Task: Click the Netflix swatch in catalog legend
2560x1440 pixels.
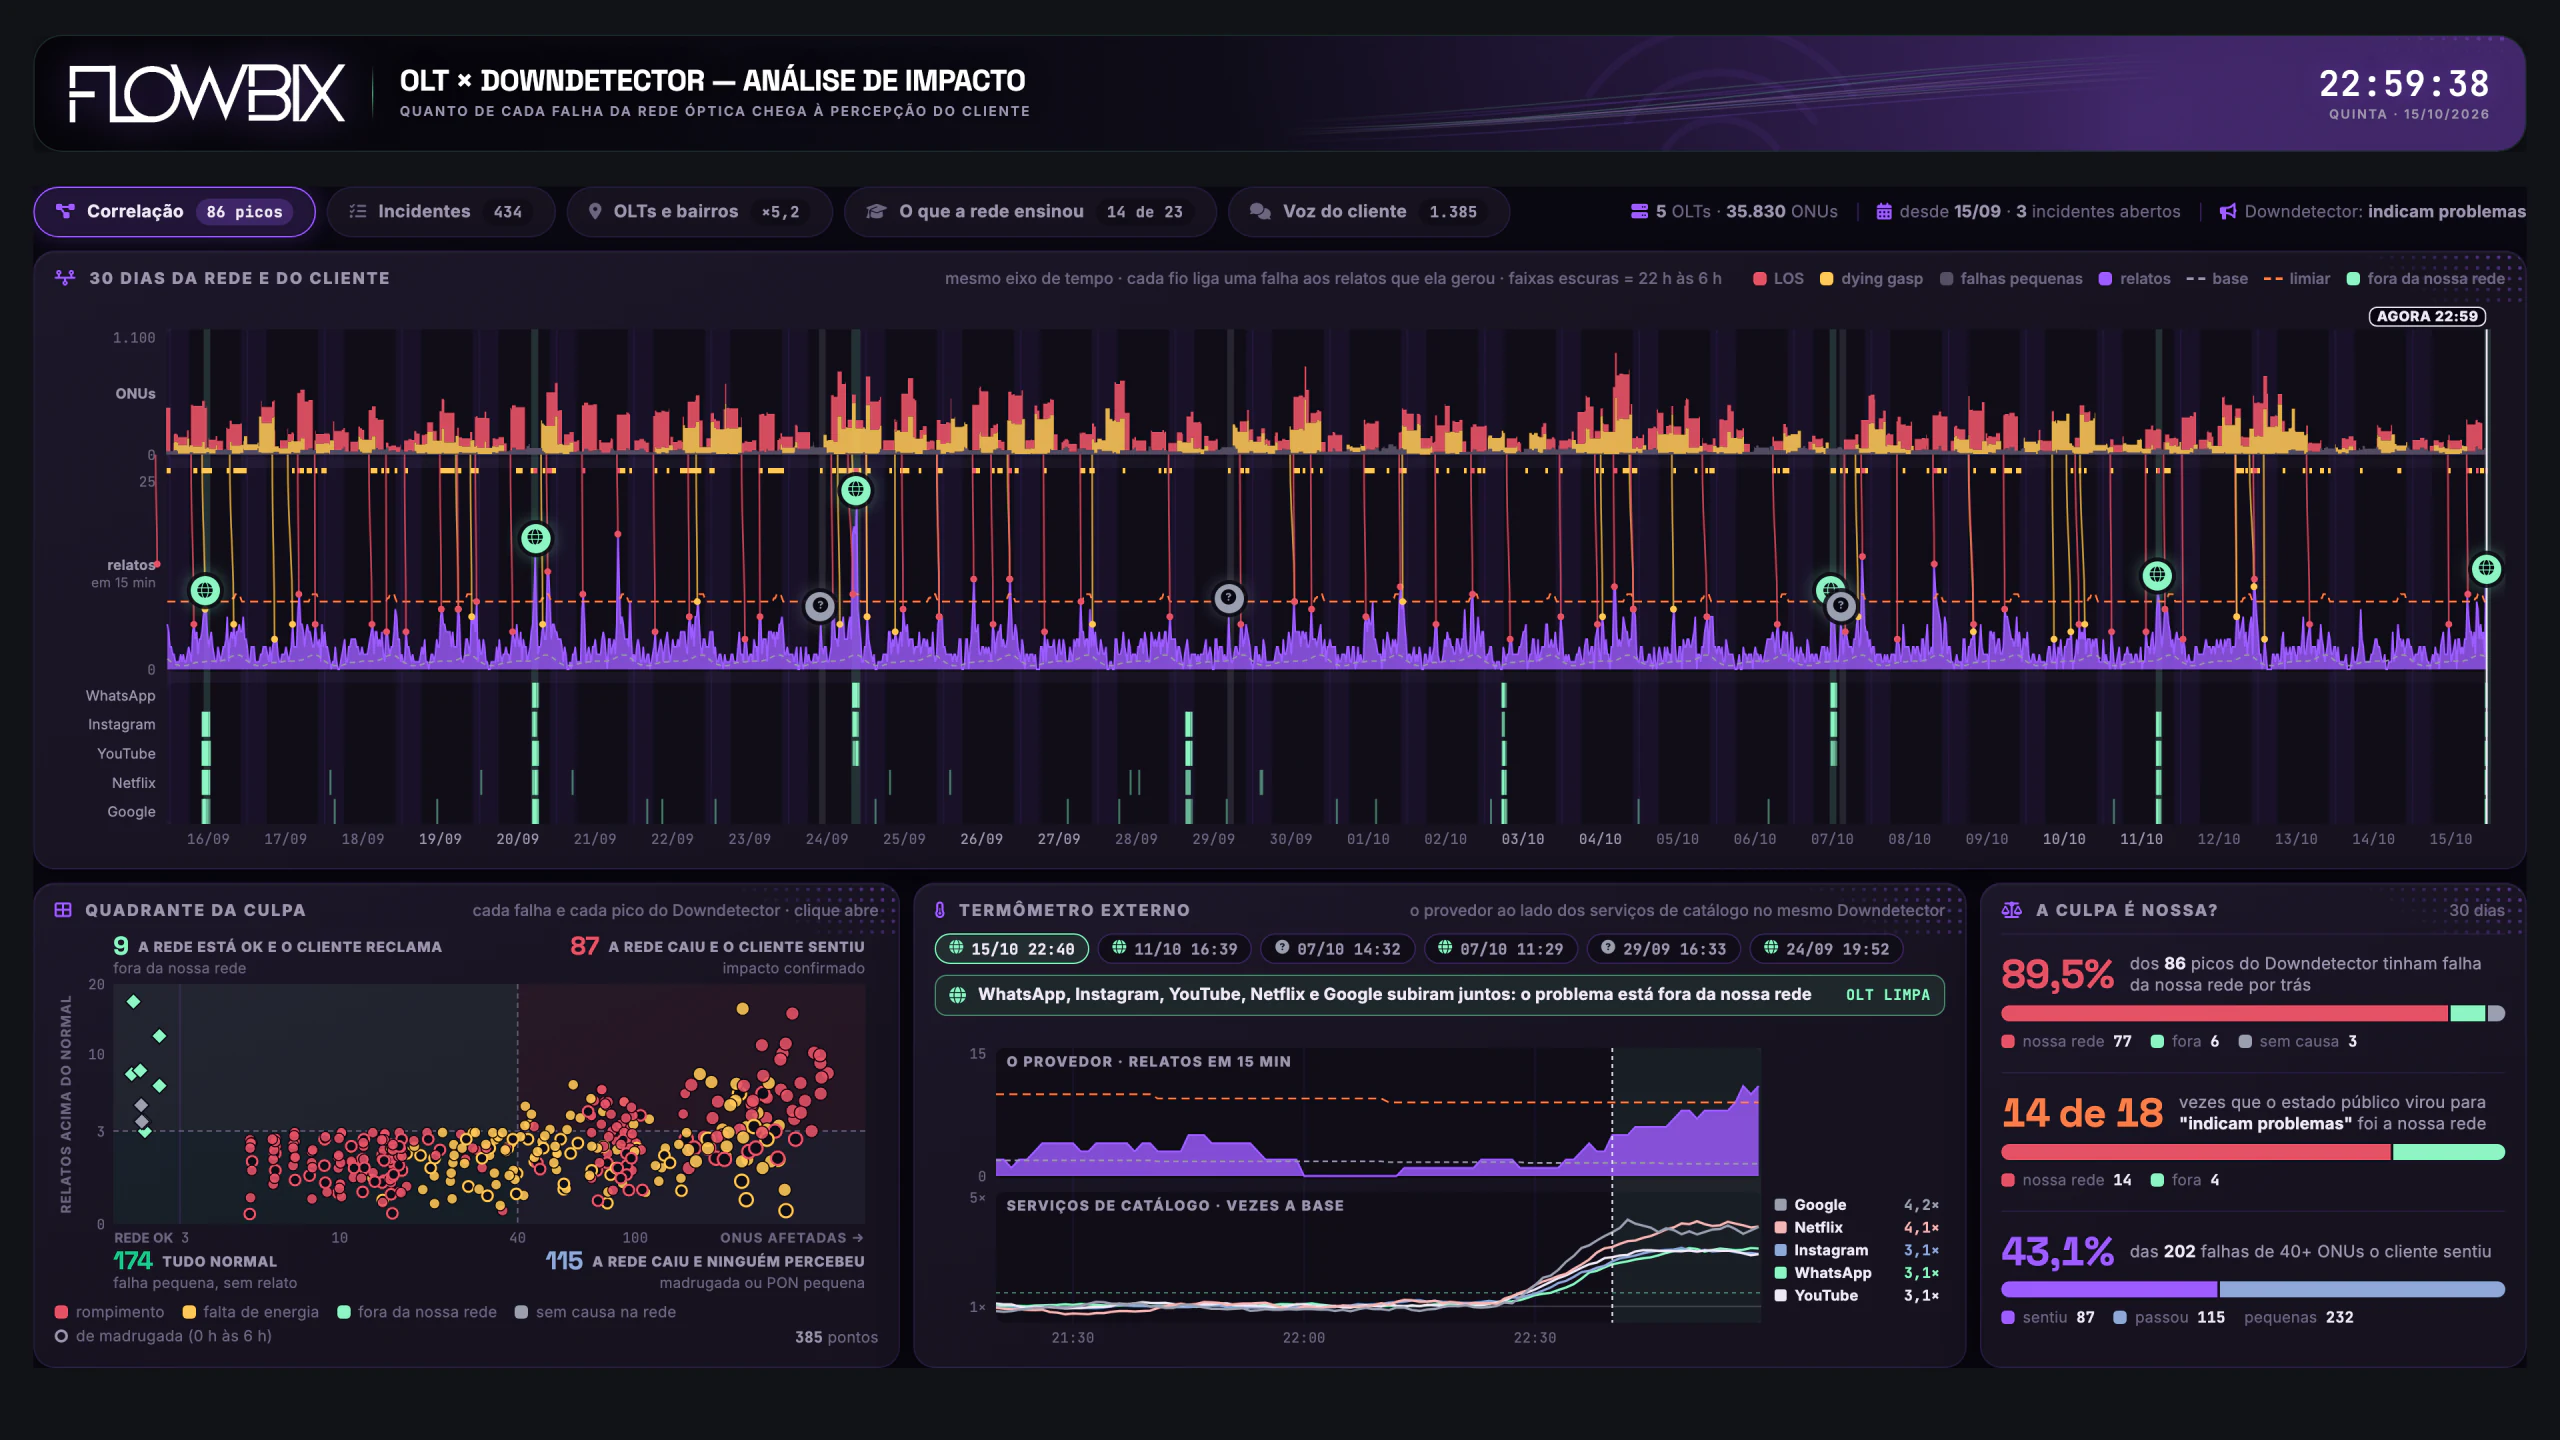Action: tap(1781, 1228)
